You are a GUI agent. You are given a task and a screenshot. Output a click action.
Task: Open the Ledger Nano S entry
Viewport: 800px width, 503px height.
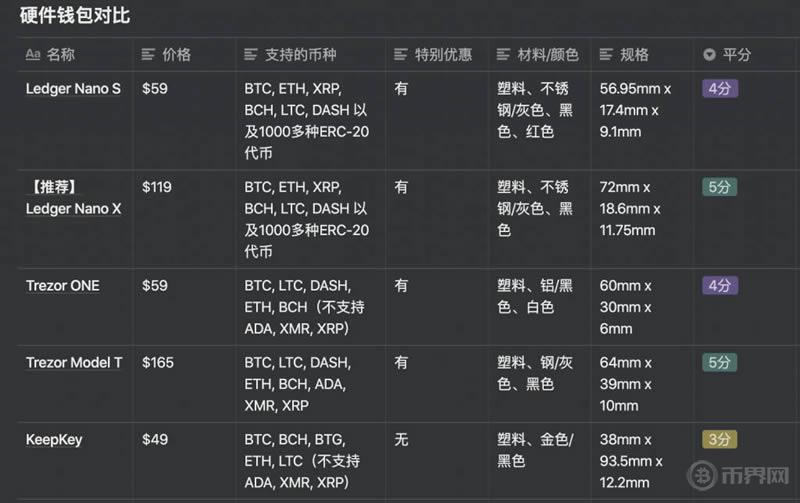click(73, 89)
